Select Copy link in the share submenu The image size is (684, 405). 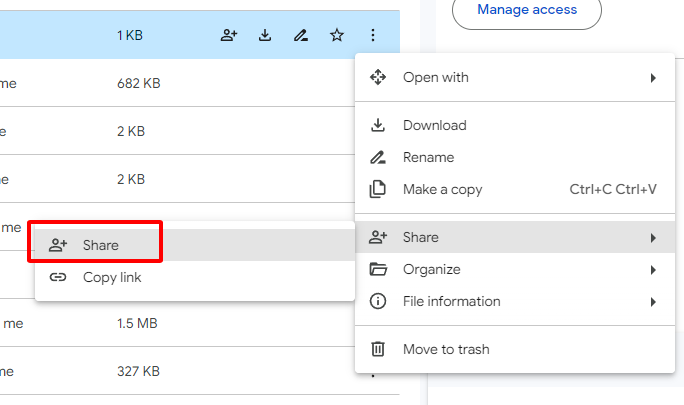tap(111, 277)
